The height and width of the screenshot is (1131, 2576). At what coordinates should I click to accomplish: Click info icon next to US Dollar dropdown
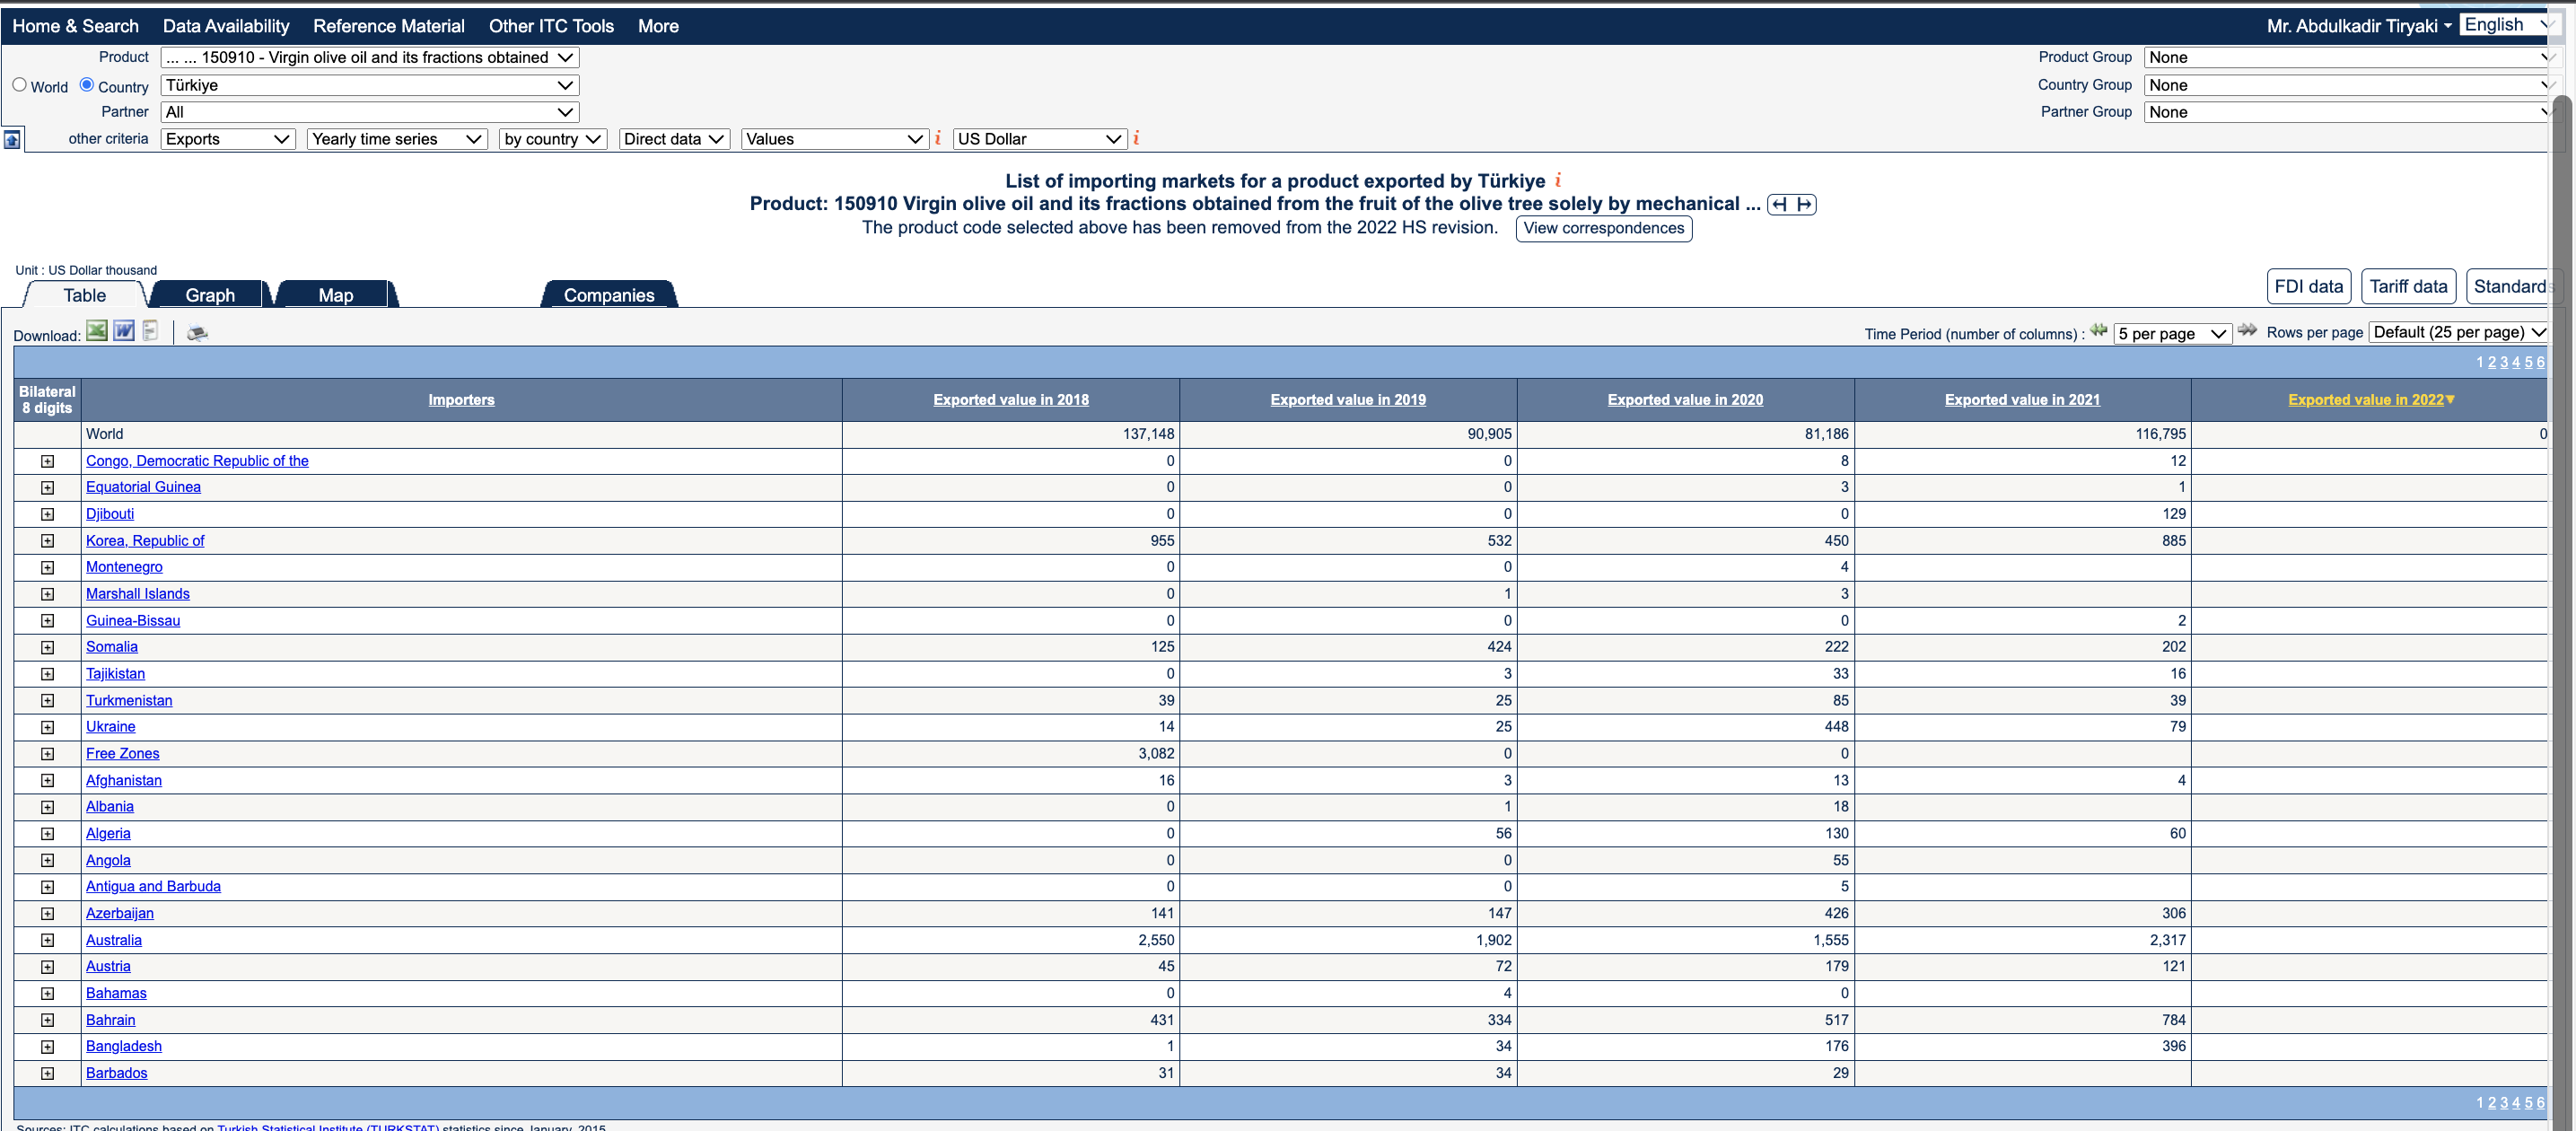pos(1136,138)
